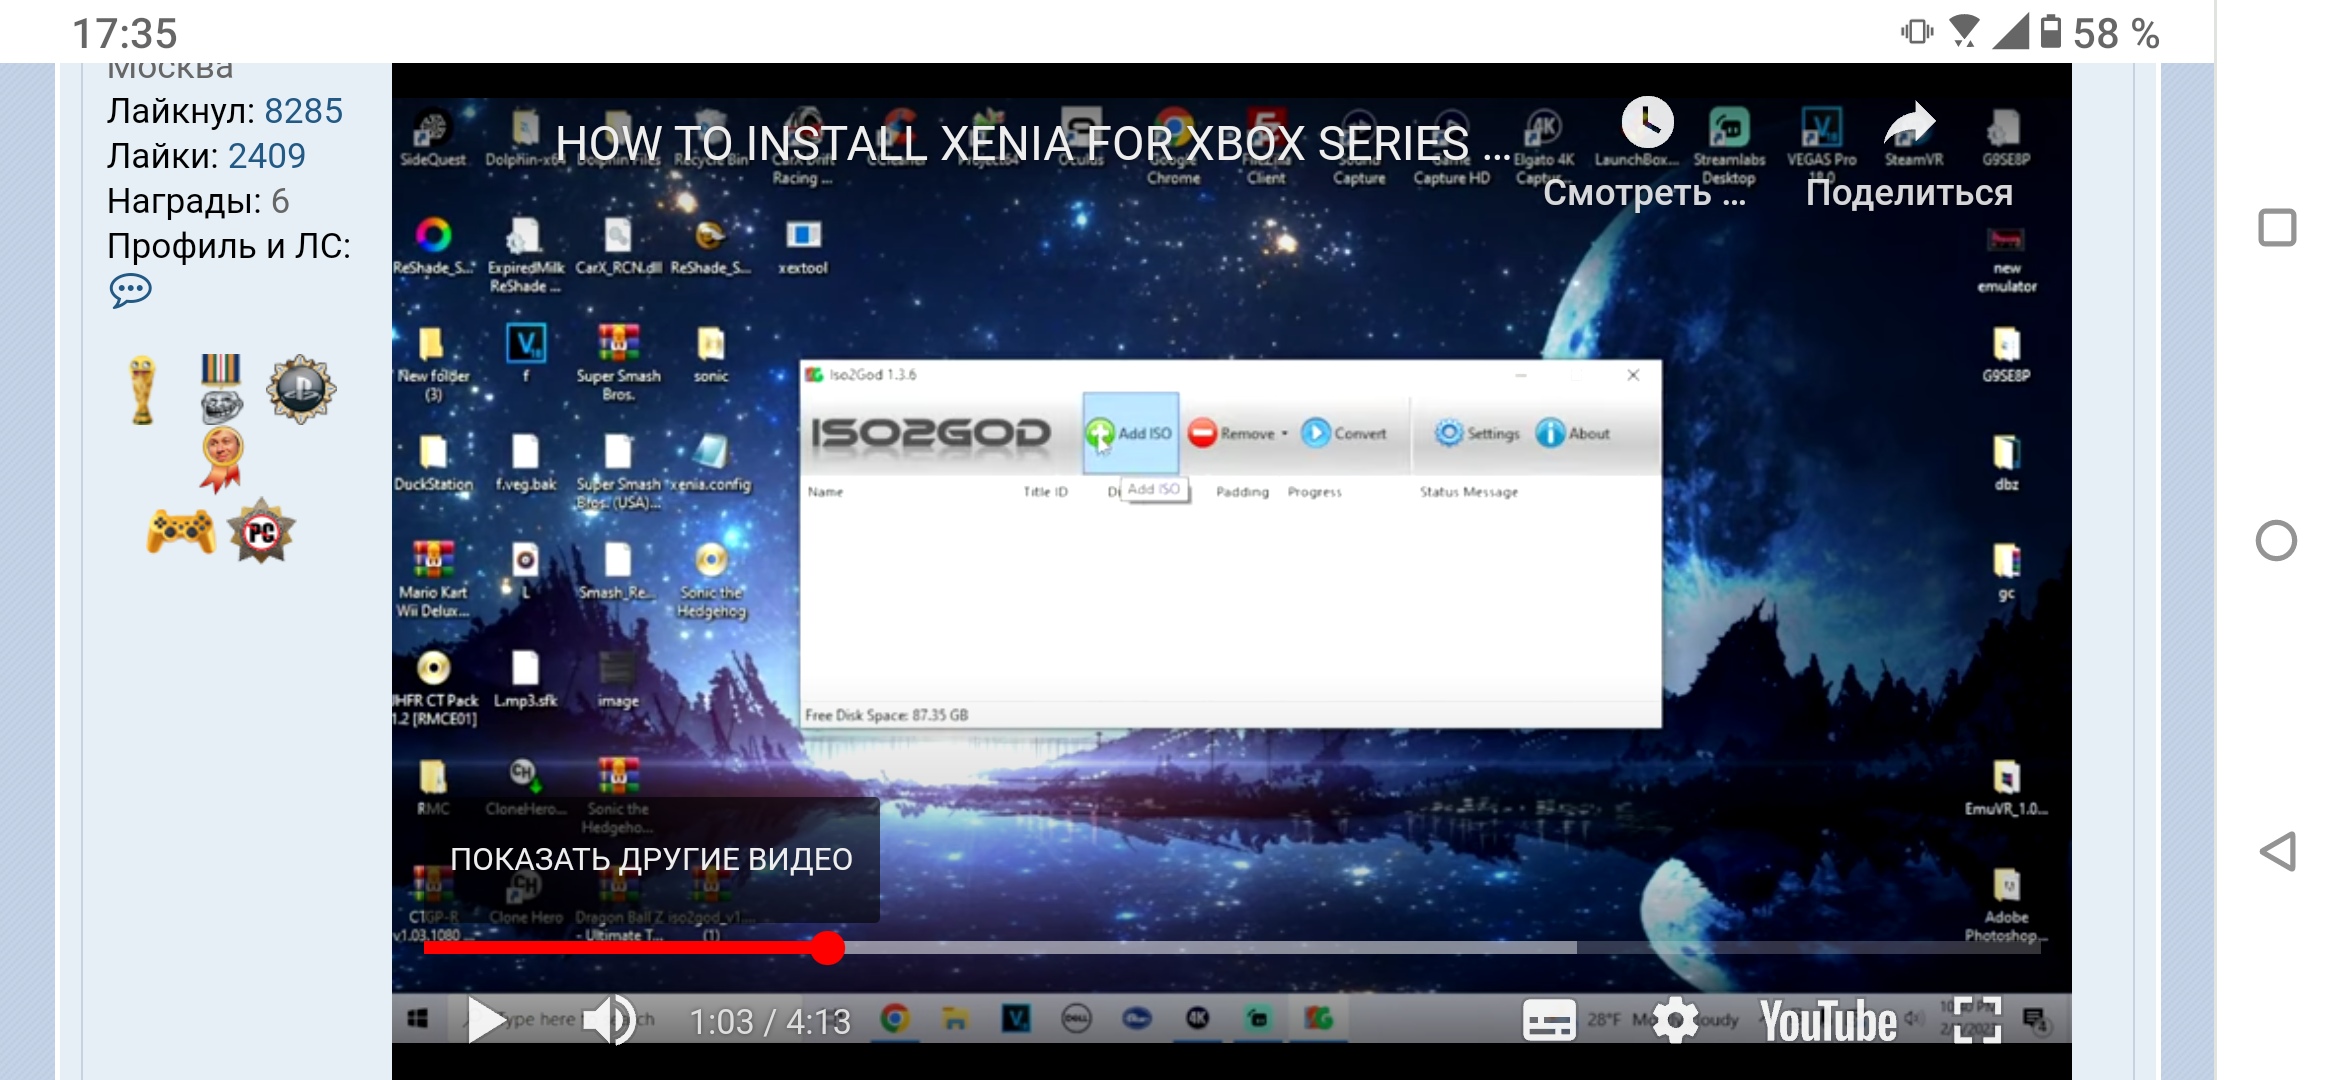
Task: Click the PlayStation badge award
Action: pos(301,389)
